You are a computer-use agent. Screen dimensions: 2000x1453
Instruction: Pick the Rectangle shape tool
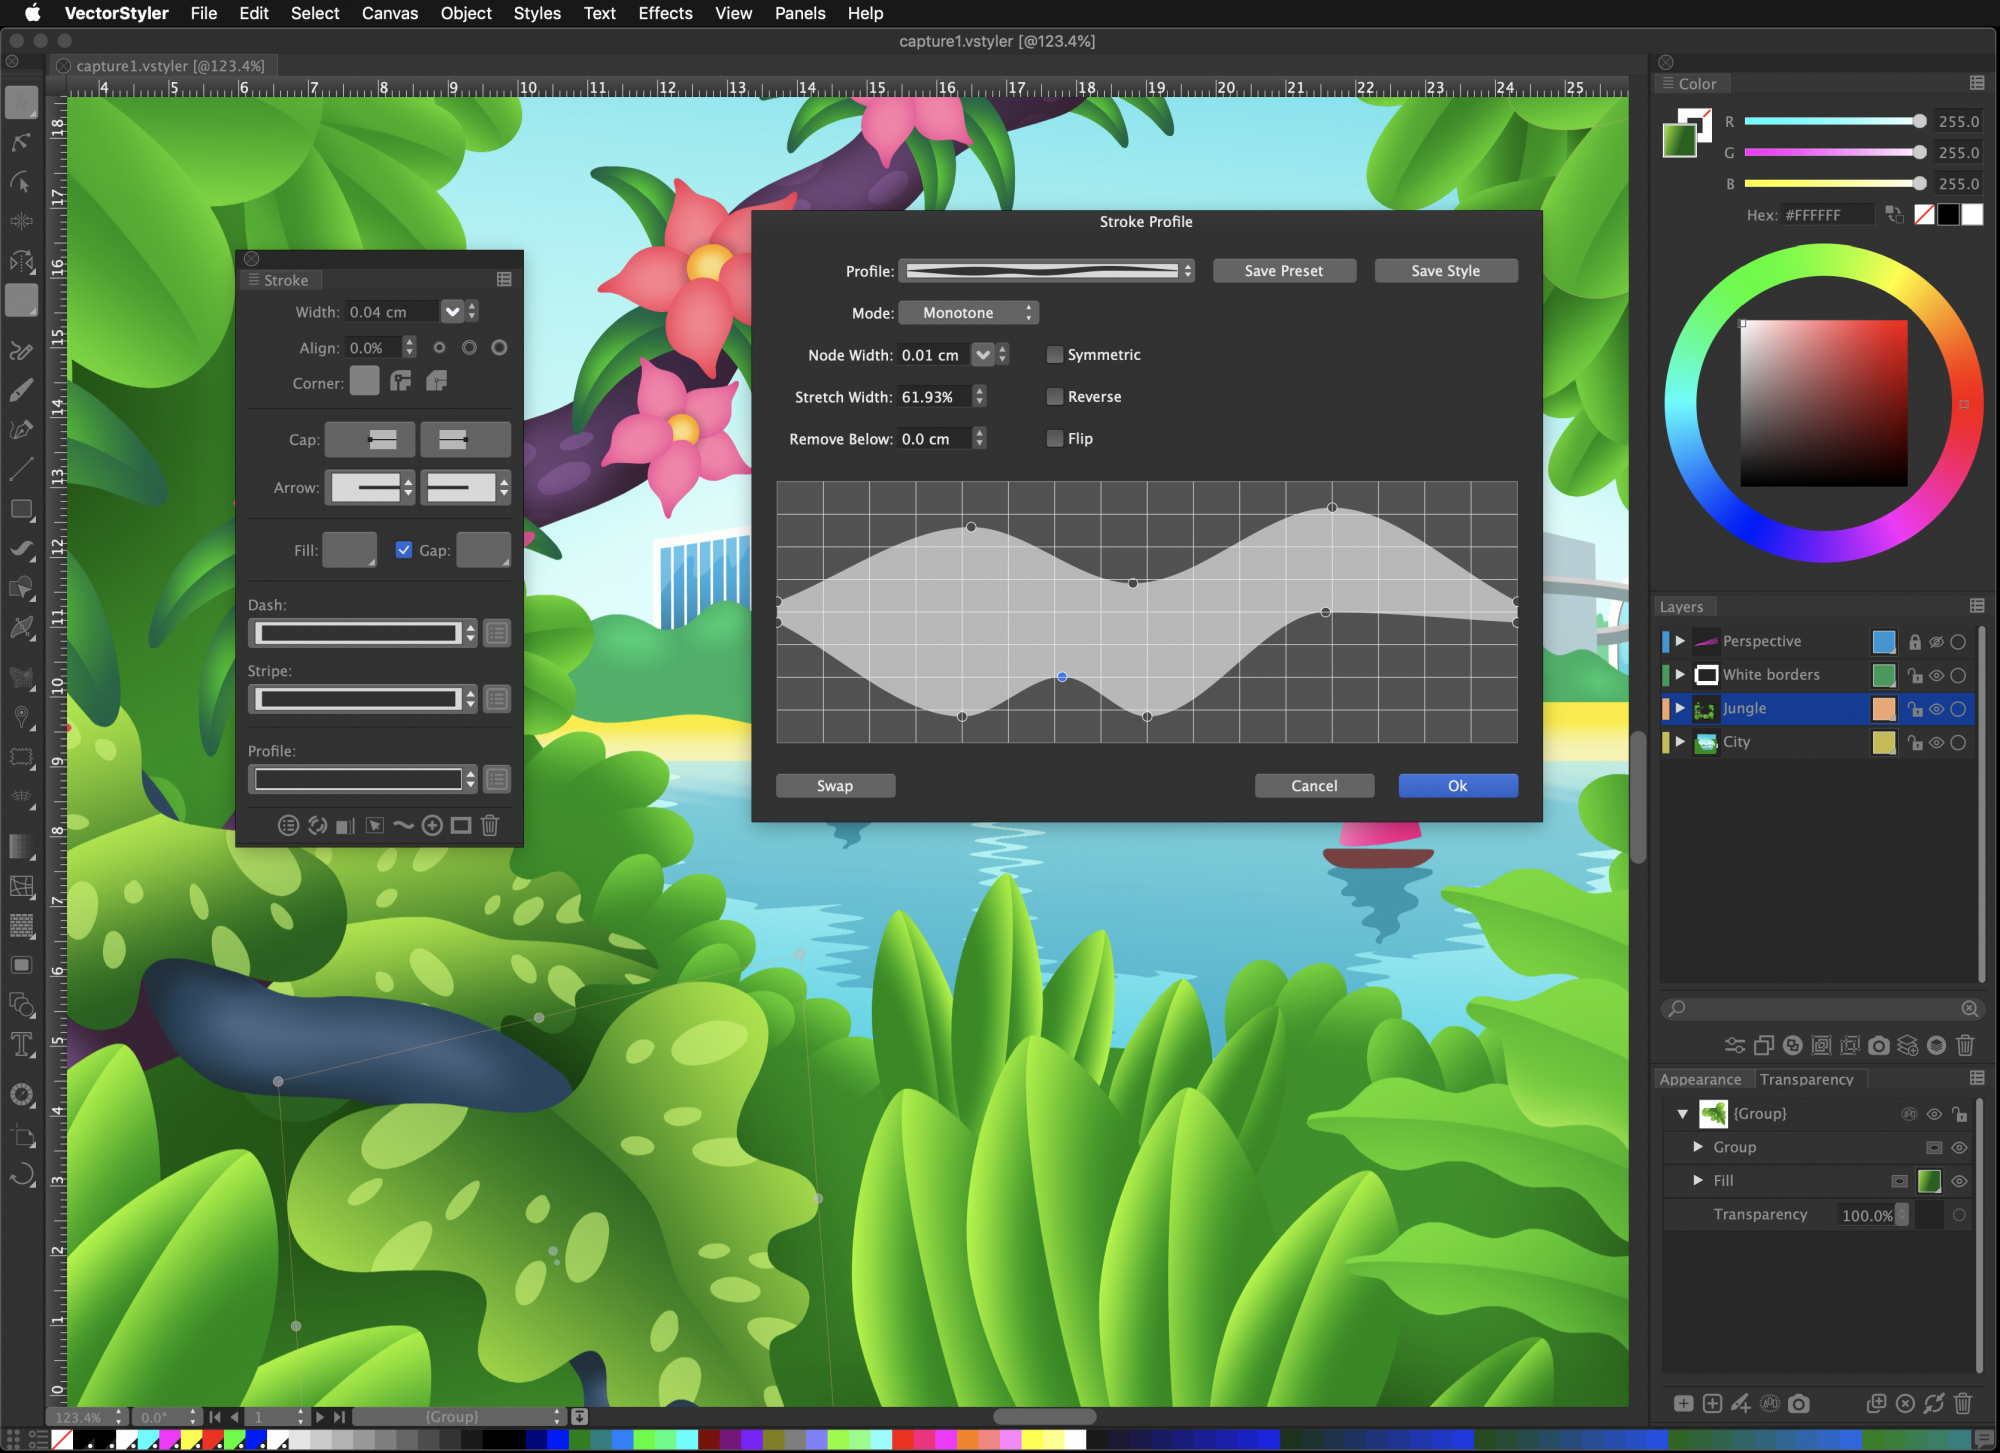tap(20, 509)
